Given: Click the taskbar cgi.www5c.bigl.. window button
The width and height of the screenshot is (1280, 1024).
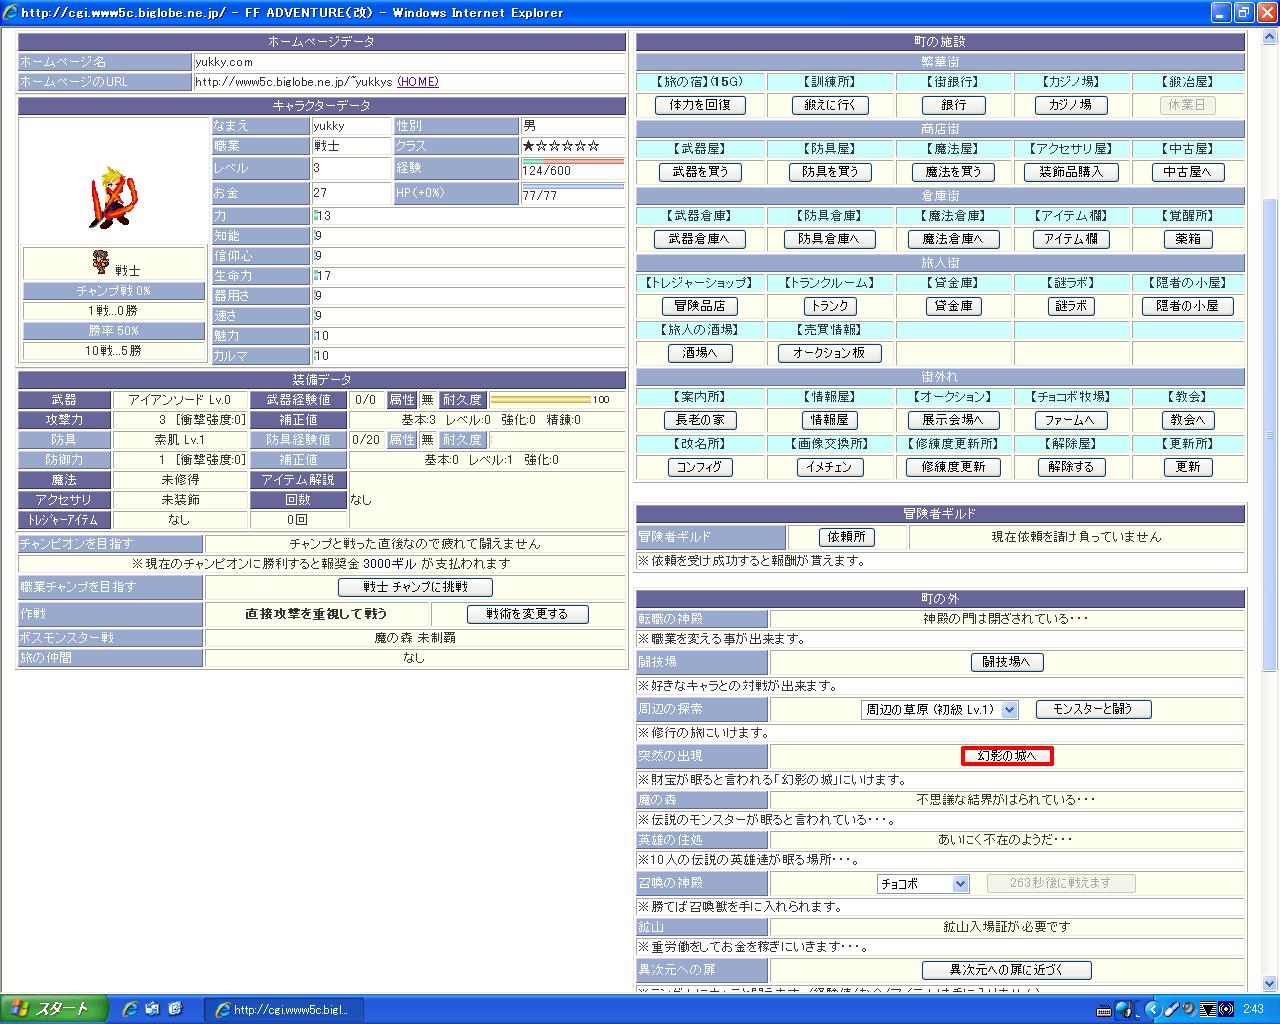Looking at the screenshot, I should click(x=284, y=1010).
